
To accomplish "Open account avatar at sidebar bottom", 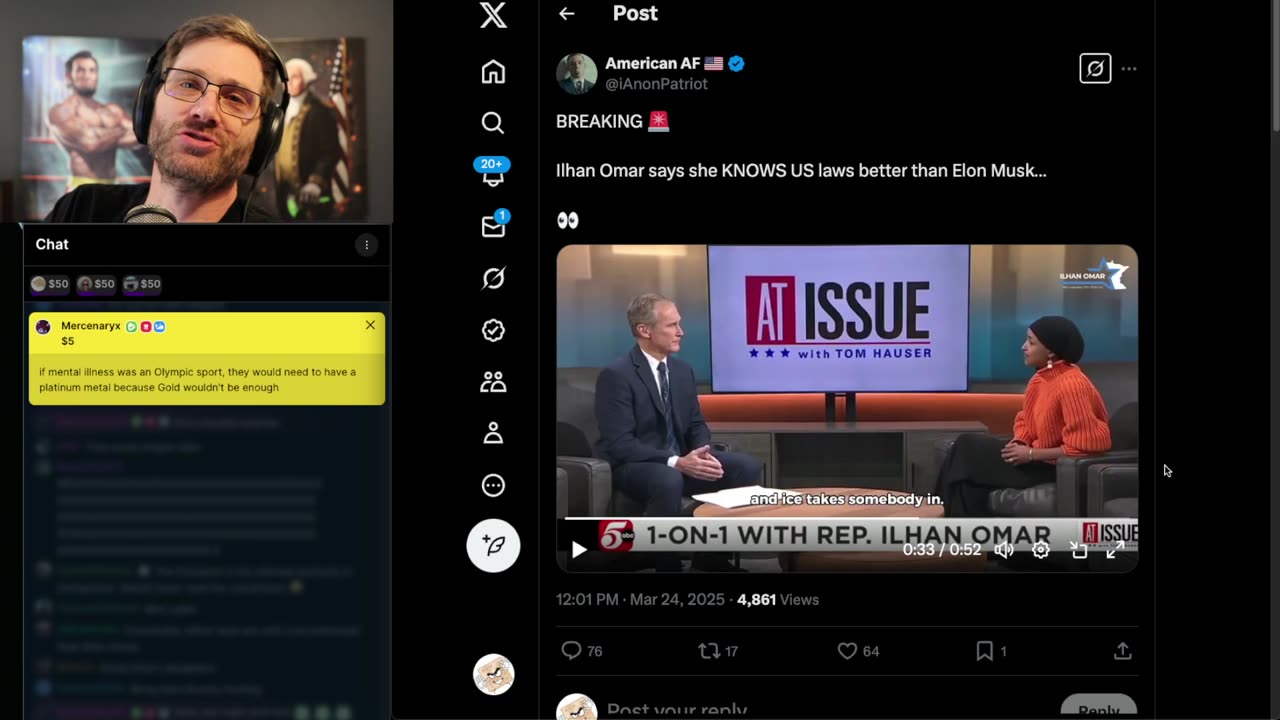I will pos(493,675).
